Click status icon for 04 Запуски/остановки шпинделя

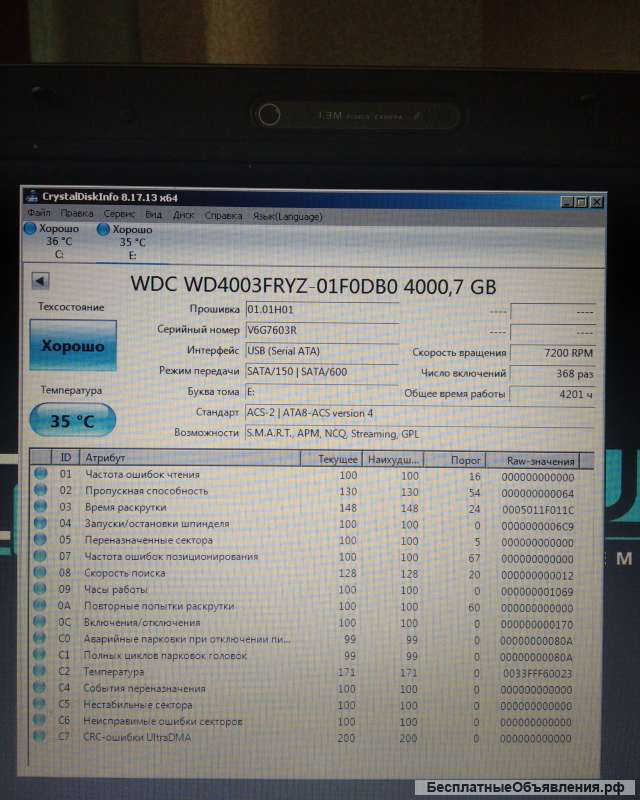[x=40, y=522]
